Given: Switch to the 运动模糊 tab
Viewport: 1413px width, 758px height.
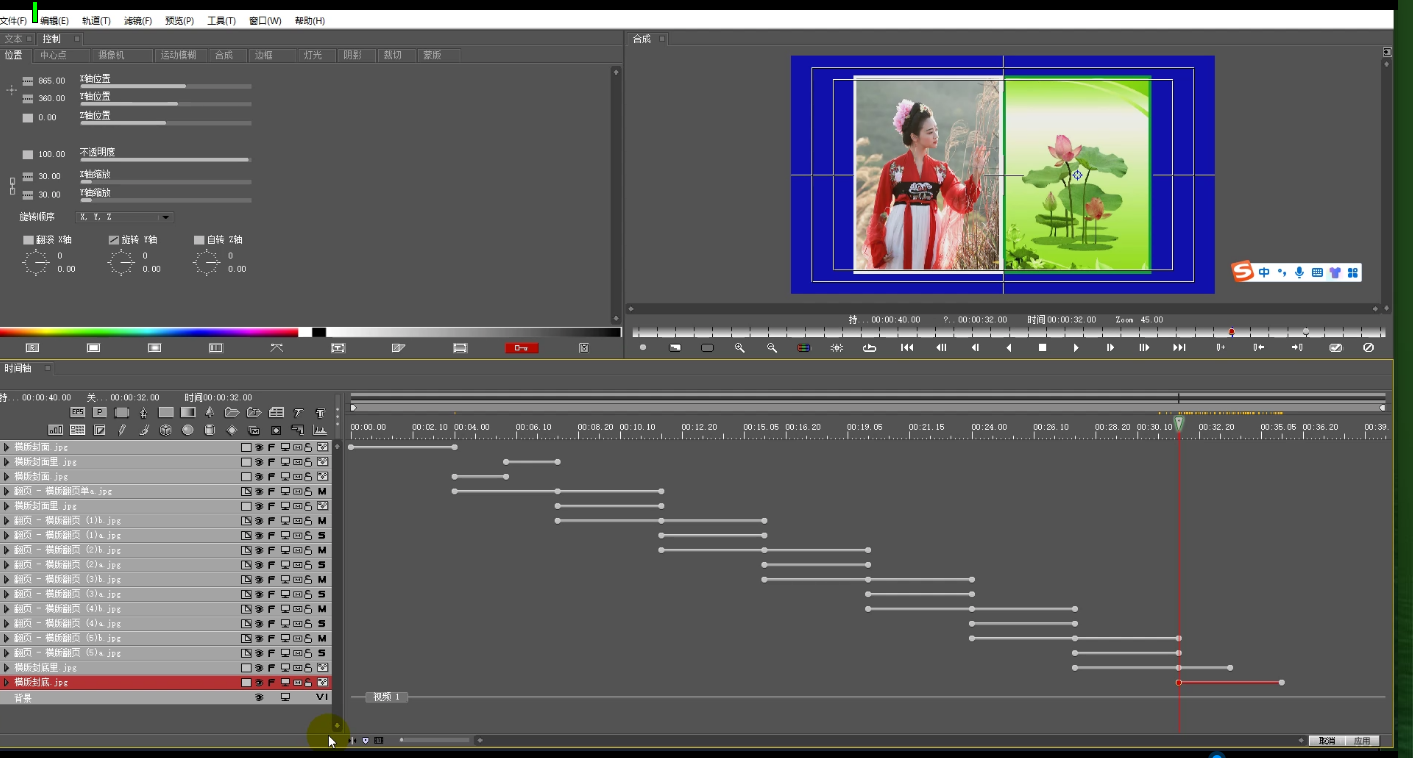Looking at the screenshot, I should tap(179, 55).
